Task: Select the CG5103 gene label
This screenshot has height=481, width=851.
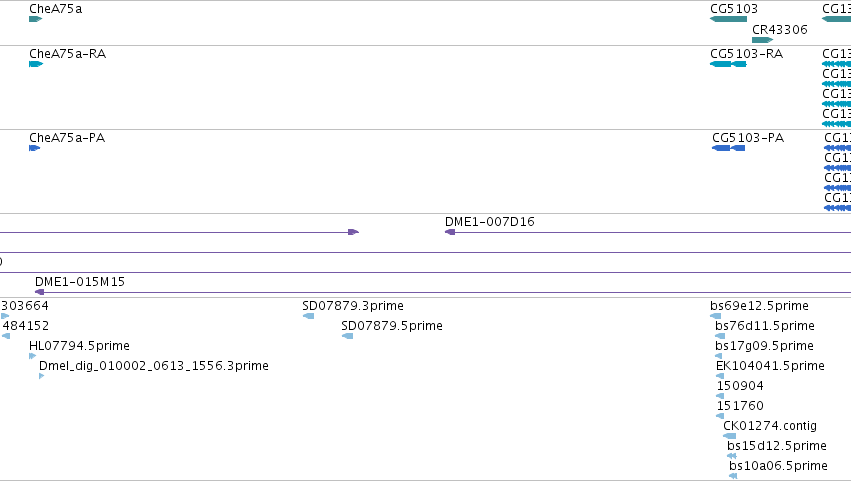Action: (734, 9)
